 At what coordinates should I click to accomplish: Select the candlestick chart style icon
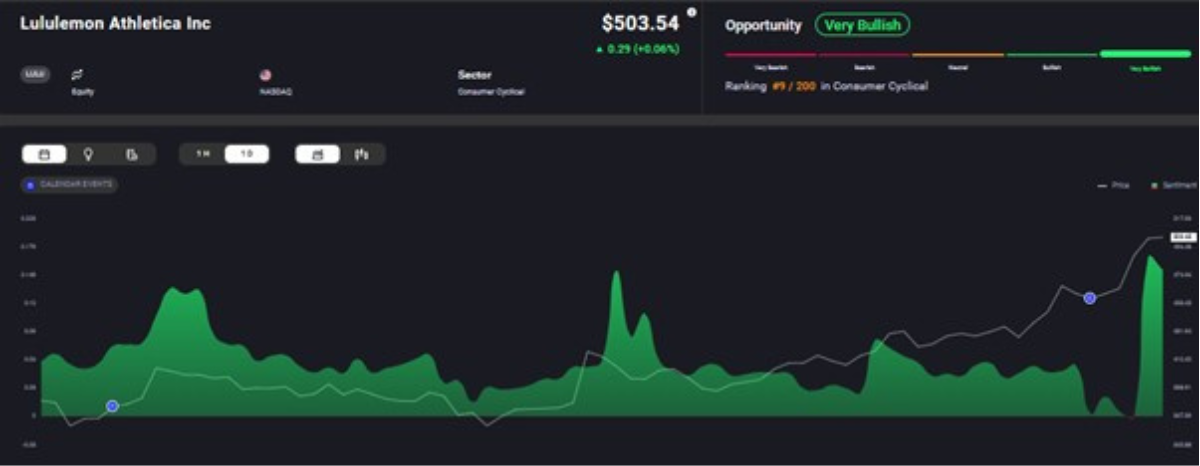[x=361, y=154]
